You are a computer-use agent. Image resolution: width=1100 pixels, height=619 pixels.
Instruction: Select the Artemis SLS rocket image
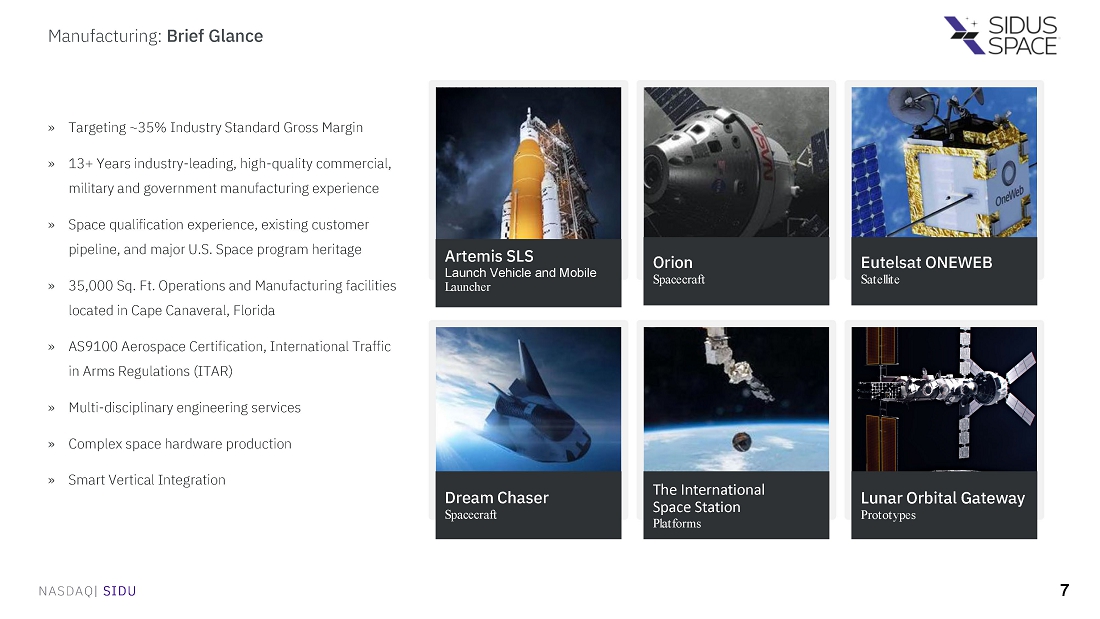tap(528, 162)
